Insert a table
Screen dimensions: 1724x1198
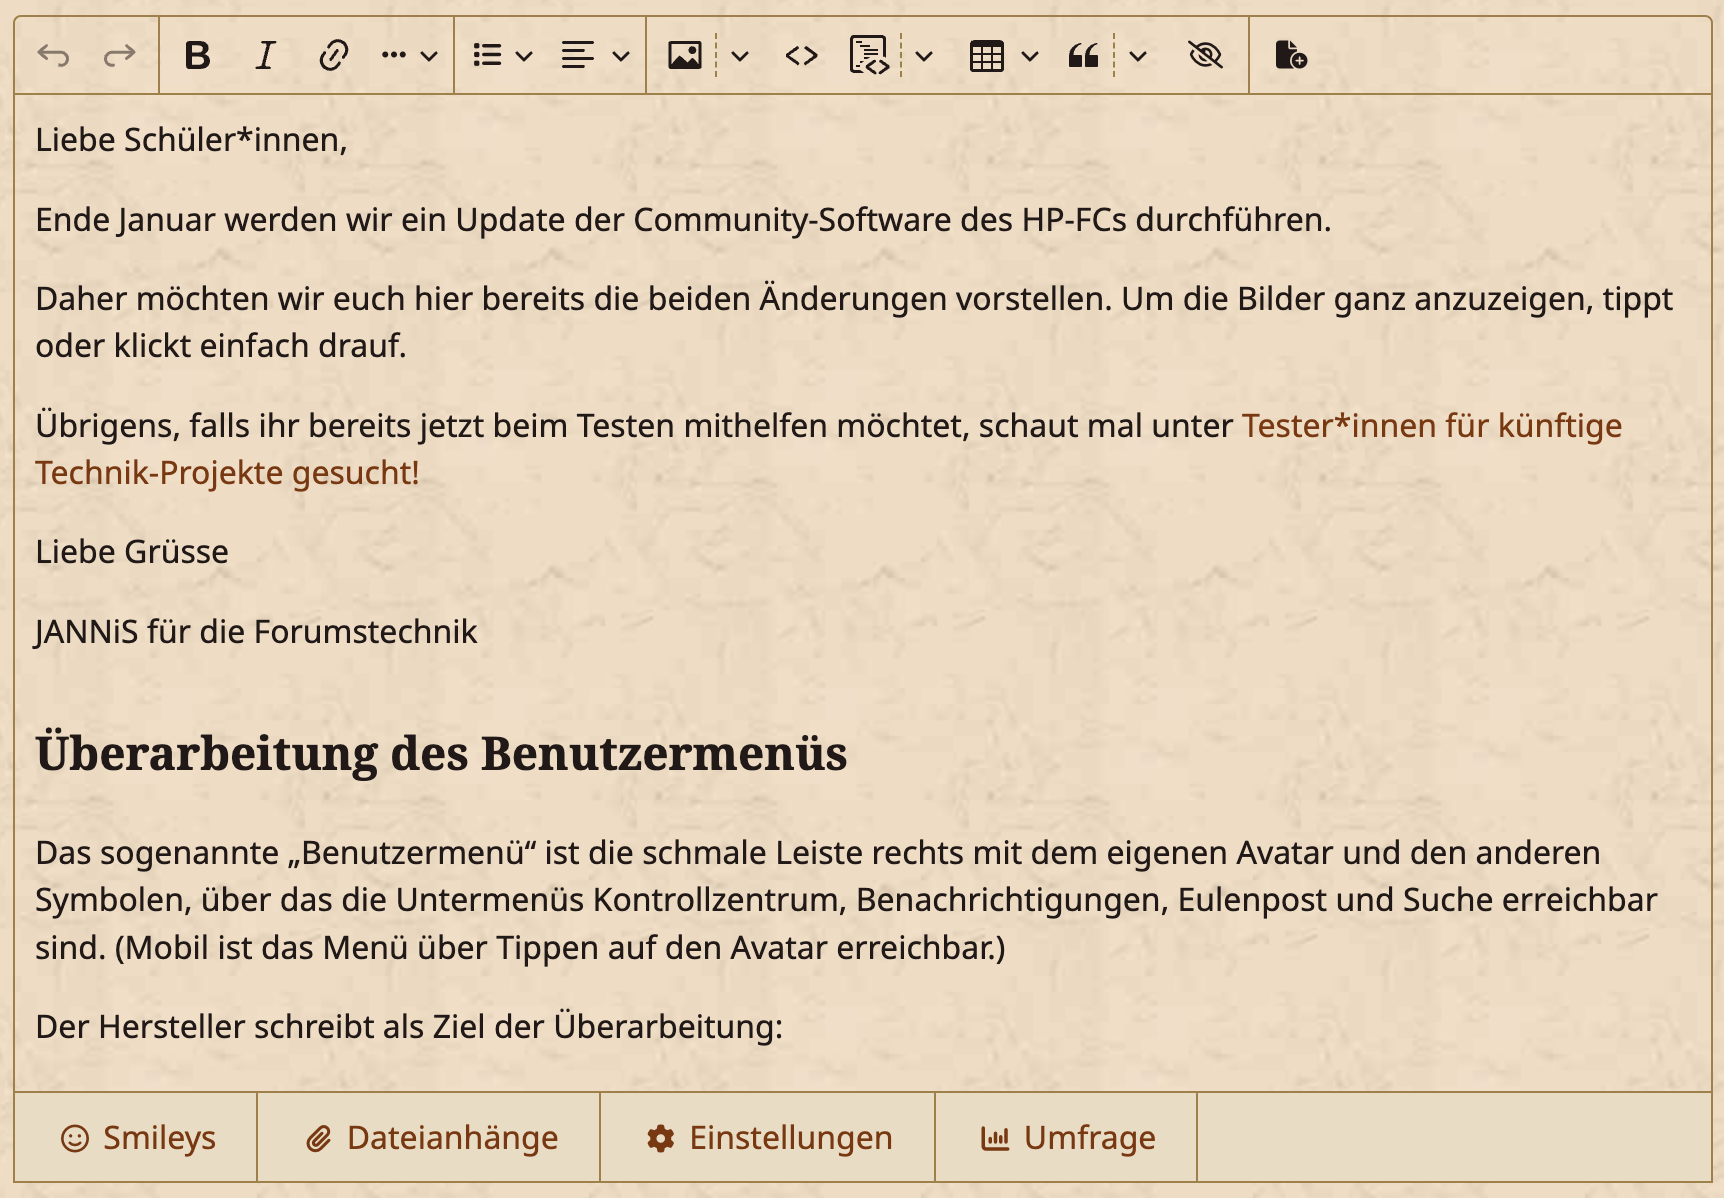(987, 56)
